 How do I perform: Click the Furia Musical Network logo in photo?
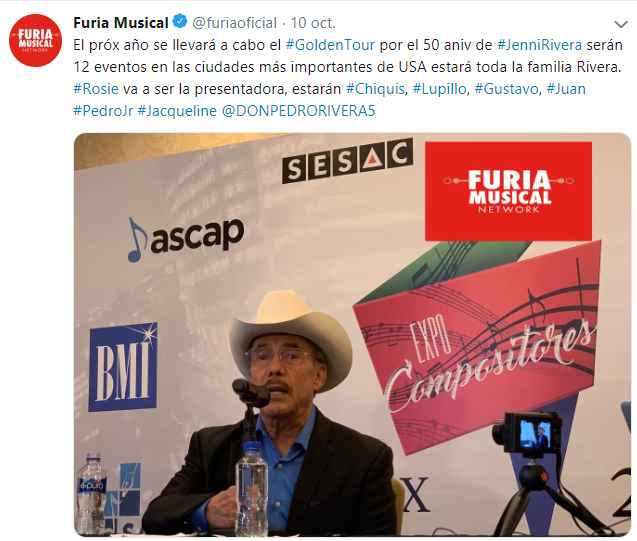click(x=508, y=191)
